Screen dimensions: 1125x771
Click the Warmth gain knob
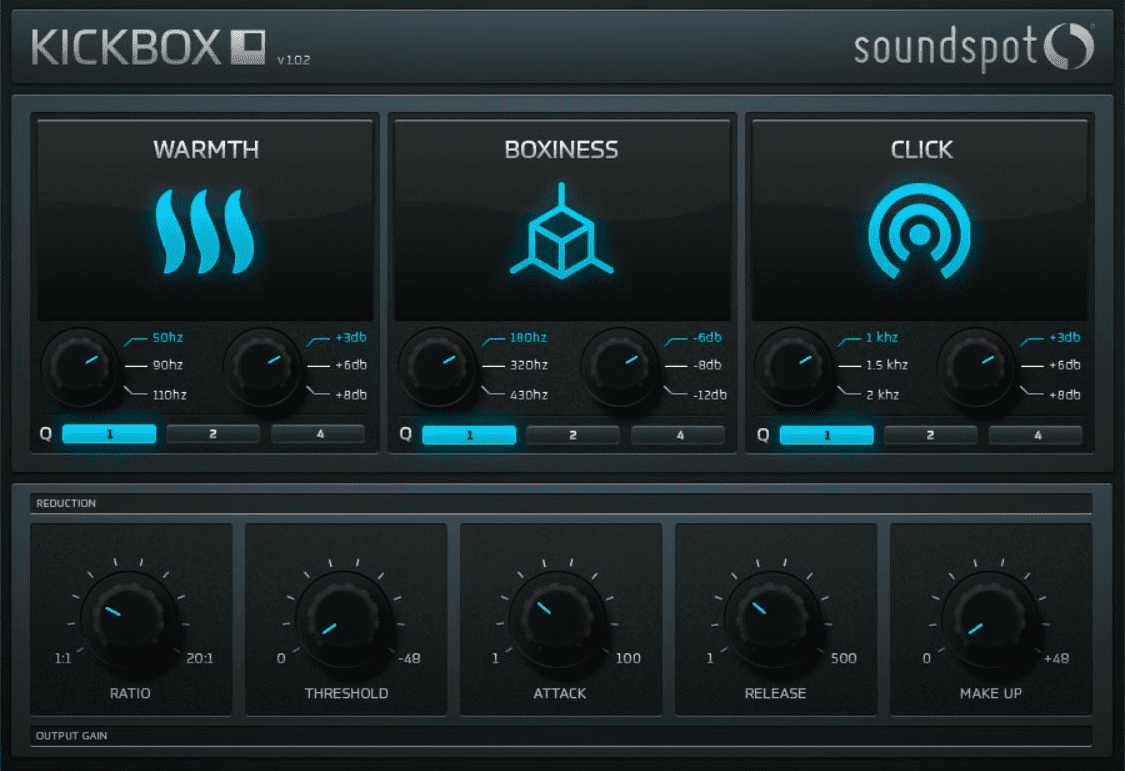(x=263, y=367)
